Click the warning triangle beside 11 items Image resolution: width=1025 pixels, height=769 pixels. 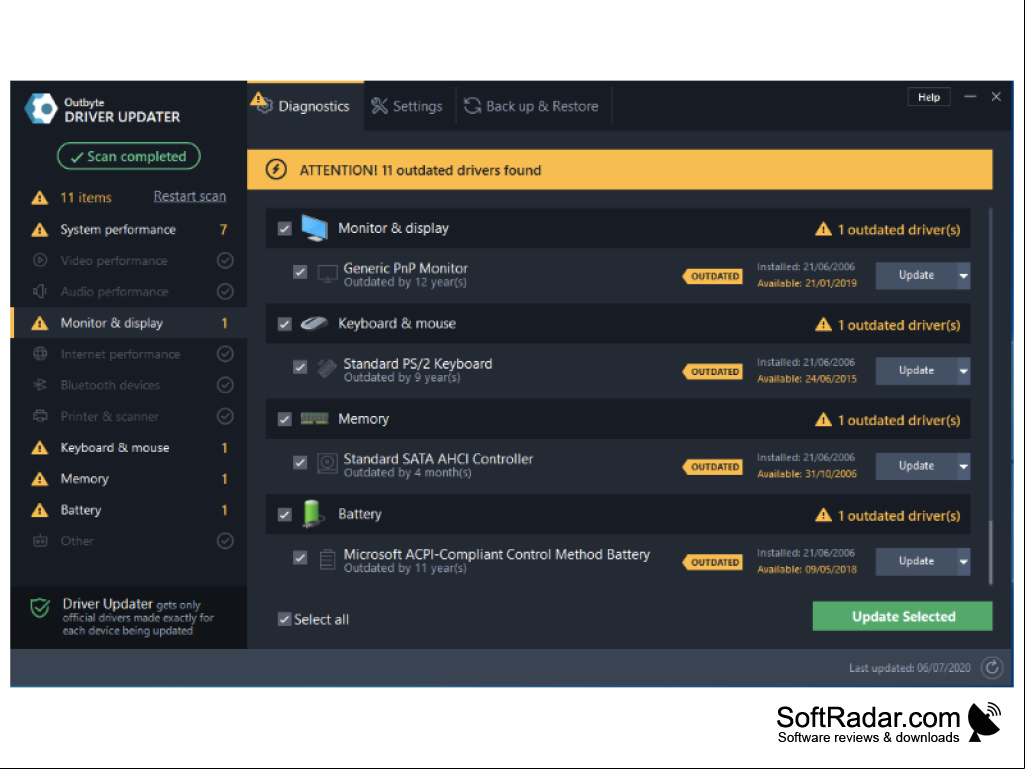(40, 197)
